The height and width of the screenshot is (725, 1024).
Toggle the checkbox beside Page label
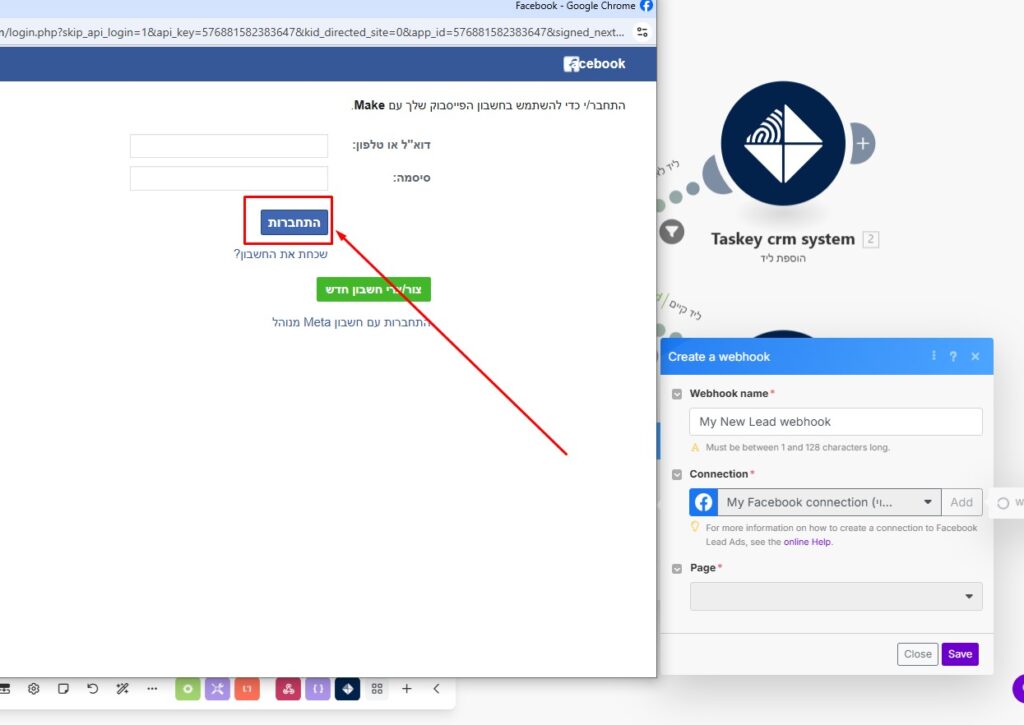[677, 568]
